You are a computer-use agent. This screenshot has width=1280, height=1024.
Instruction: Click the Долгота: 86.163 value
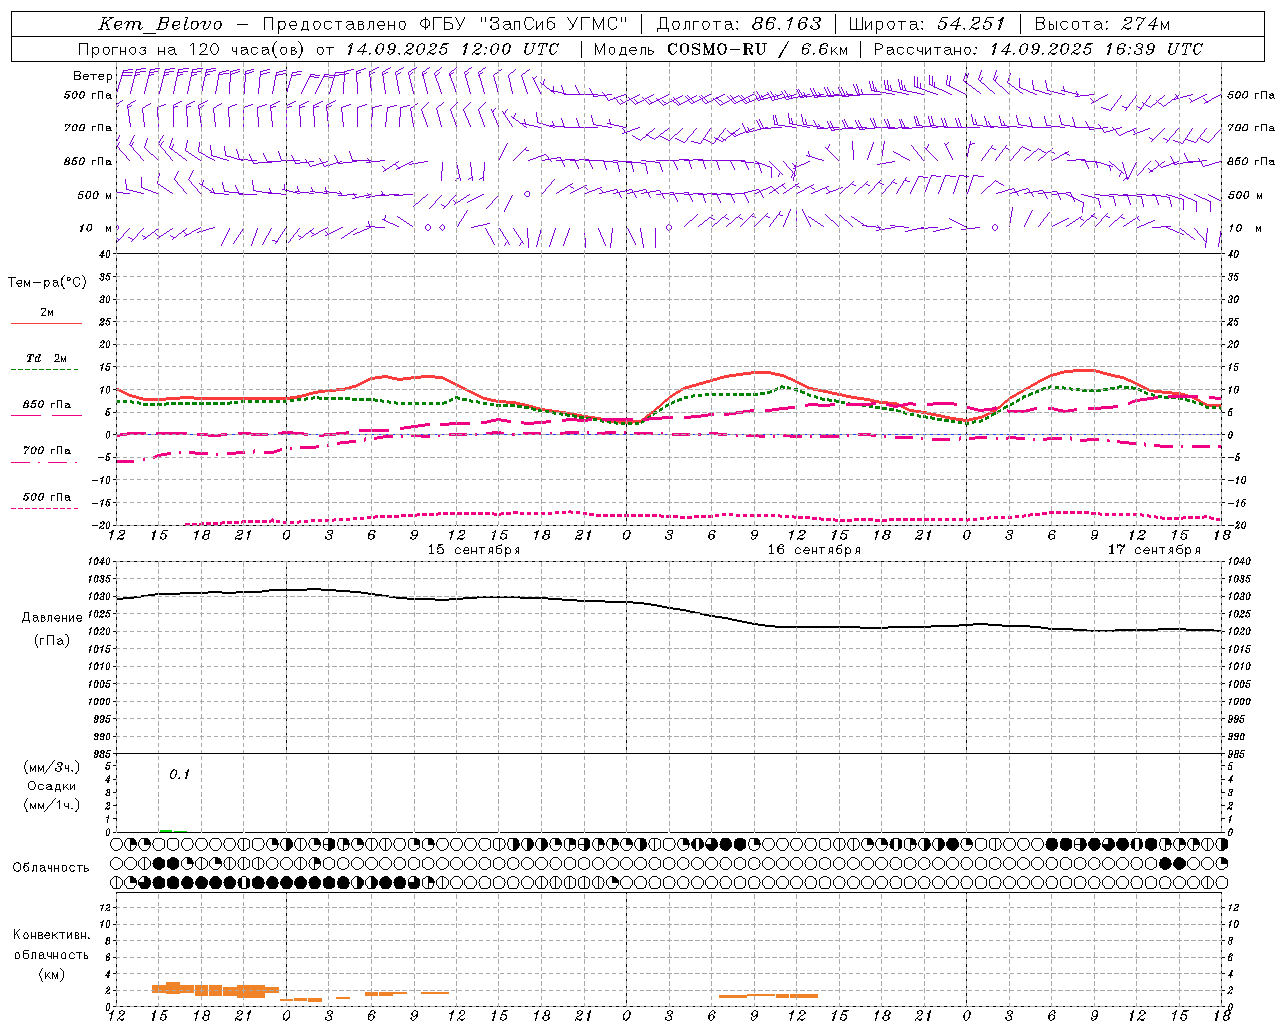tap(739, 24)
